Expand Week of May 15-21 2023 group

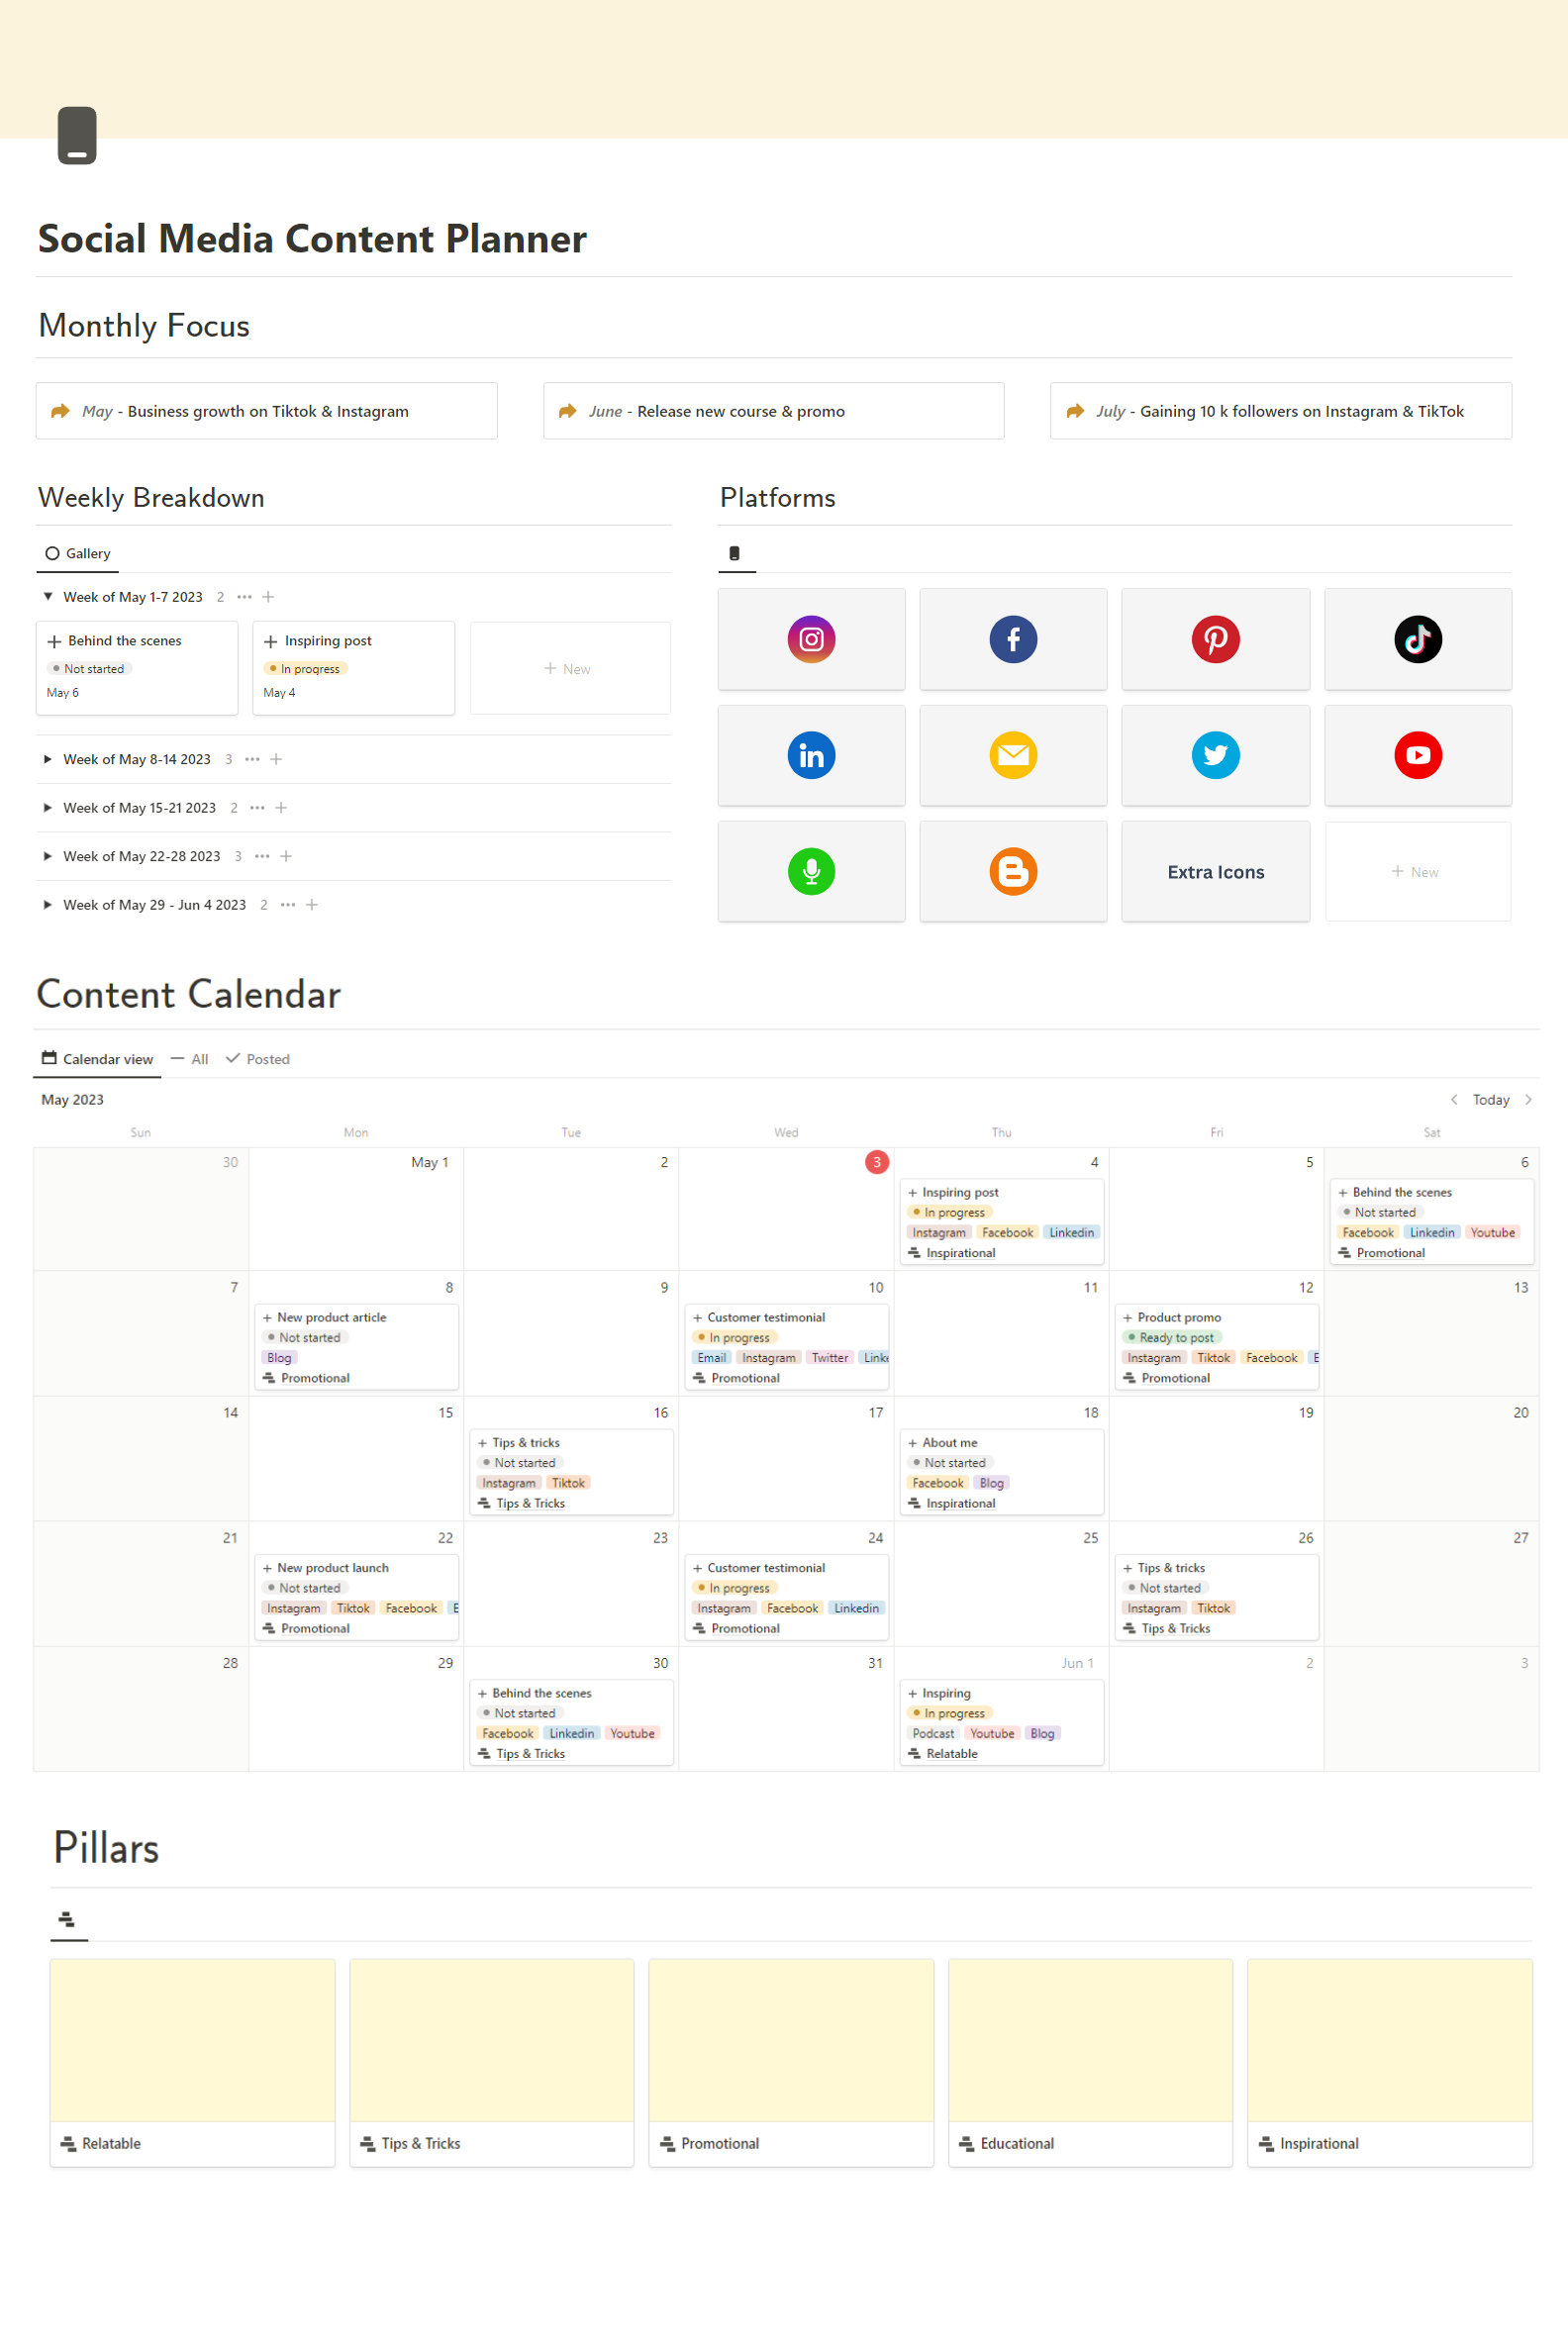coord(47,807)
